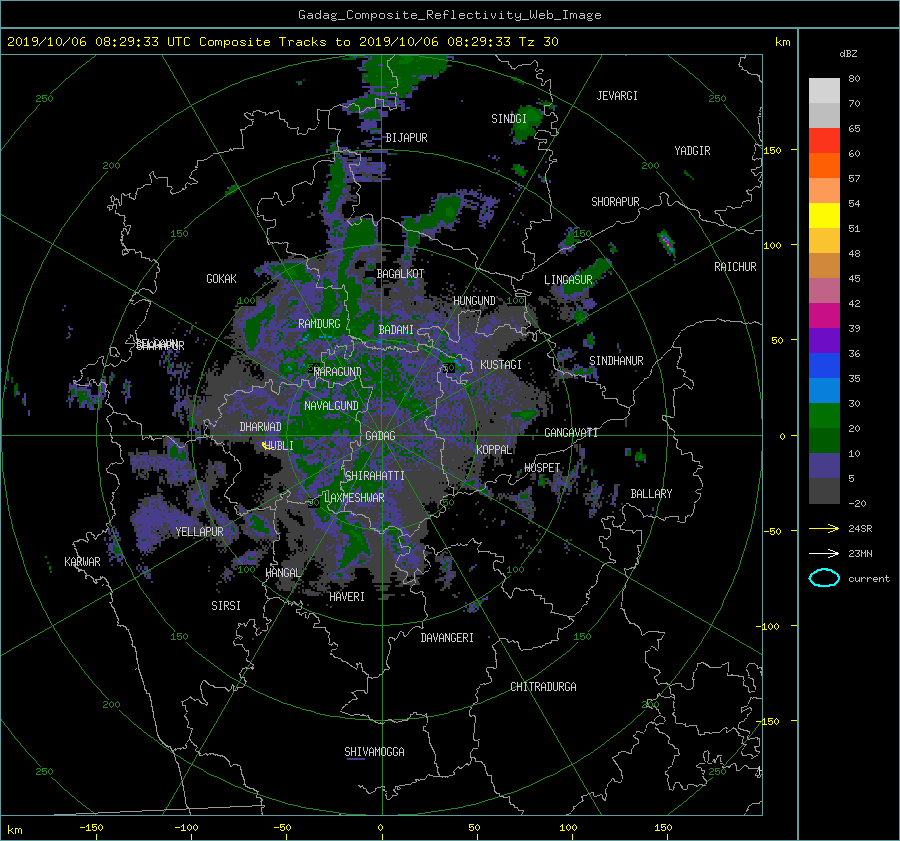Click the 'LAXMESHWAR' city label
Image resolution: width=900 pixels, height=841 pixels.
[355, 498]
